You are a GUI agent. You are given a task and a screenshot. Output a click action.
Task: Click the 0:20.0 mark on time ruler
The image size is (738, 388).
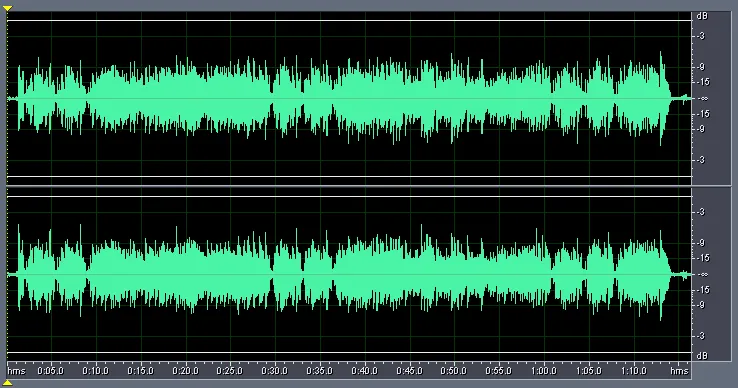[x=185, y=371]
